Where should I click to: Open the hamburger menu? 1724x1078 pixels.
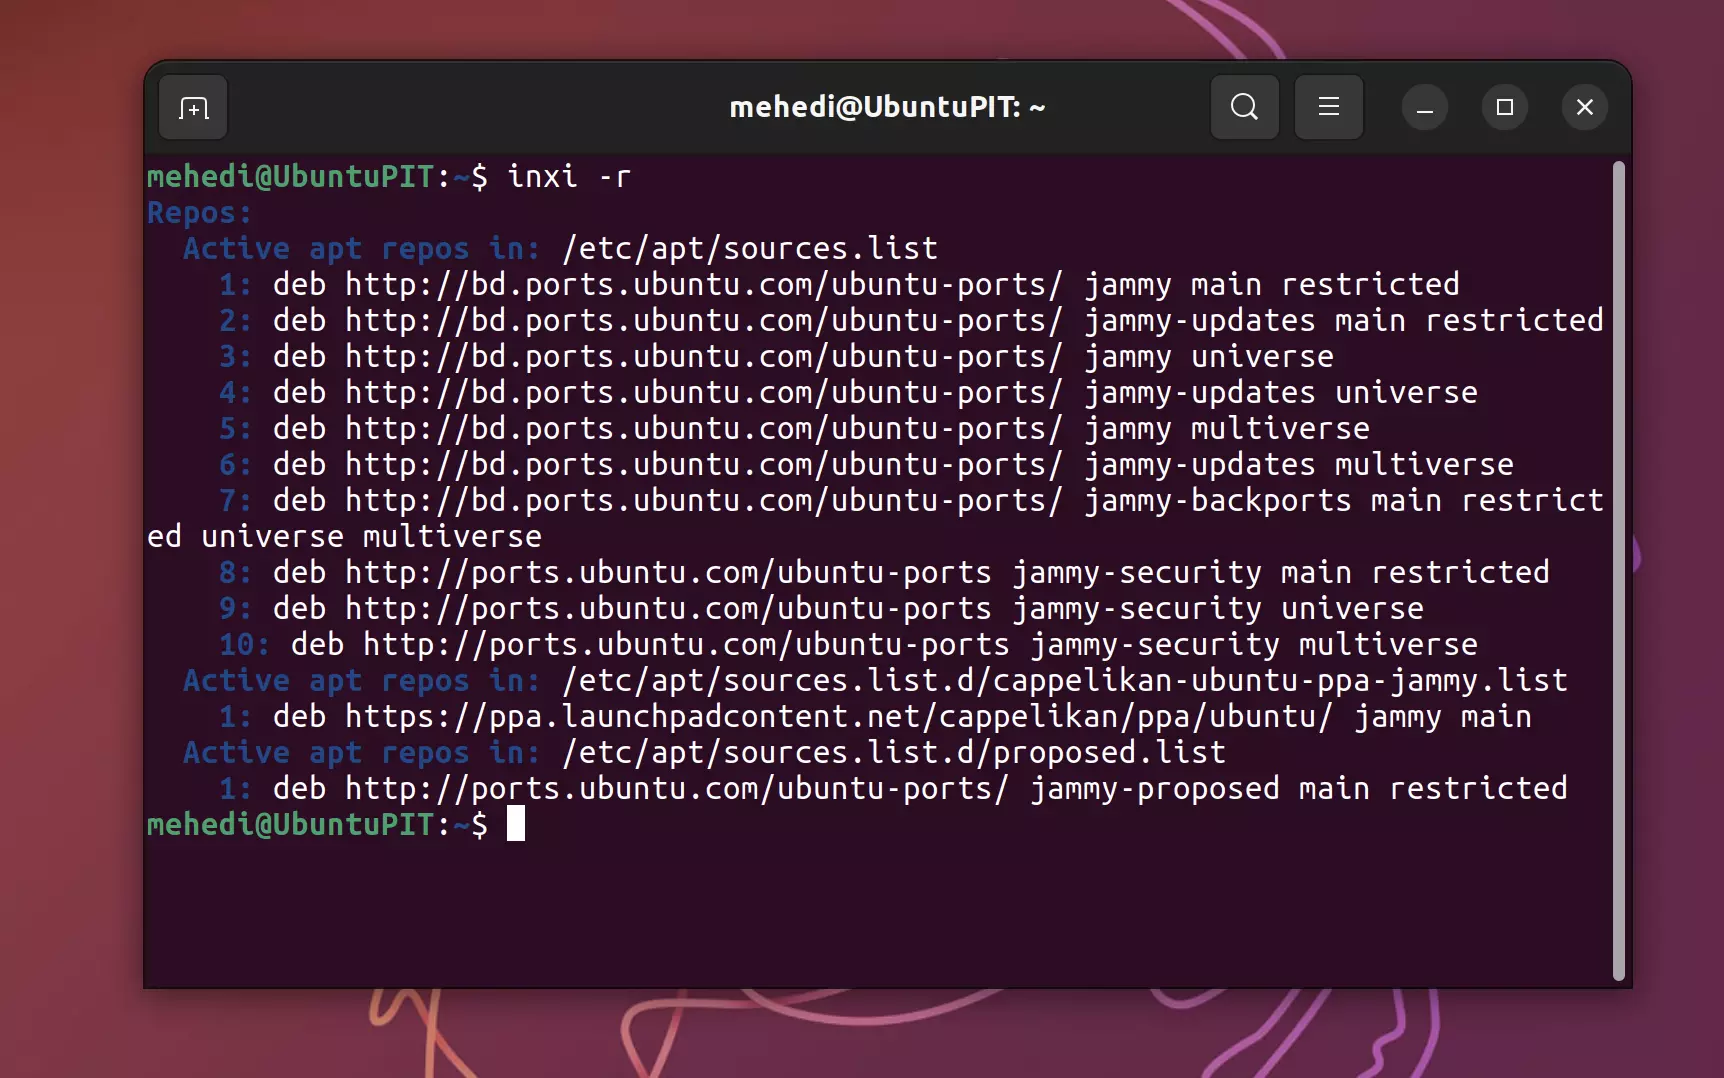pos(1328,107)
